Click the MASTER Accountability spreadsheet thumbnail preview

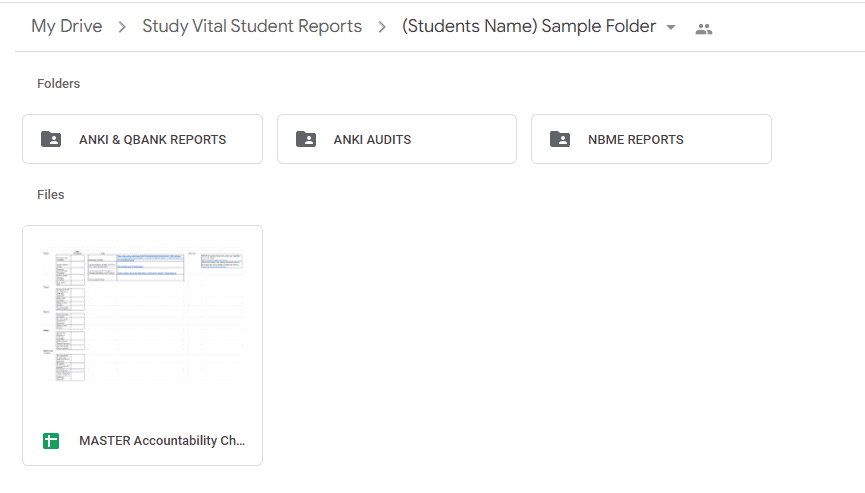coord(142,315)
